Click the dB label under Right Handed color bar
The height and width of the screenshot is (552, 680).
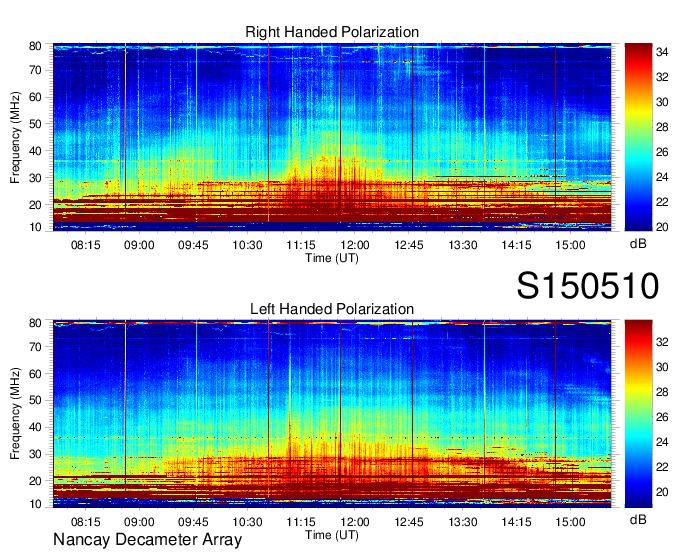coord(638,244)
